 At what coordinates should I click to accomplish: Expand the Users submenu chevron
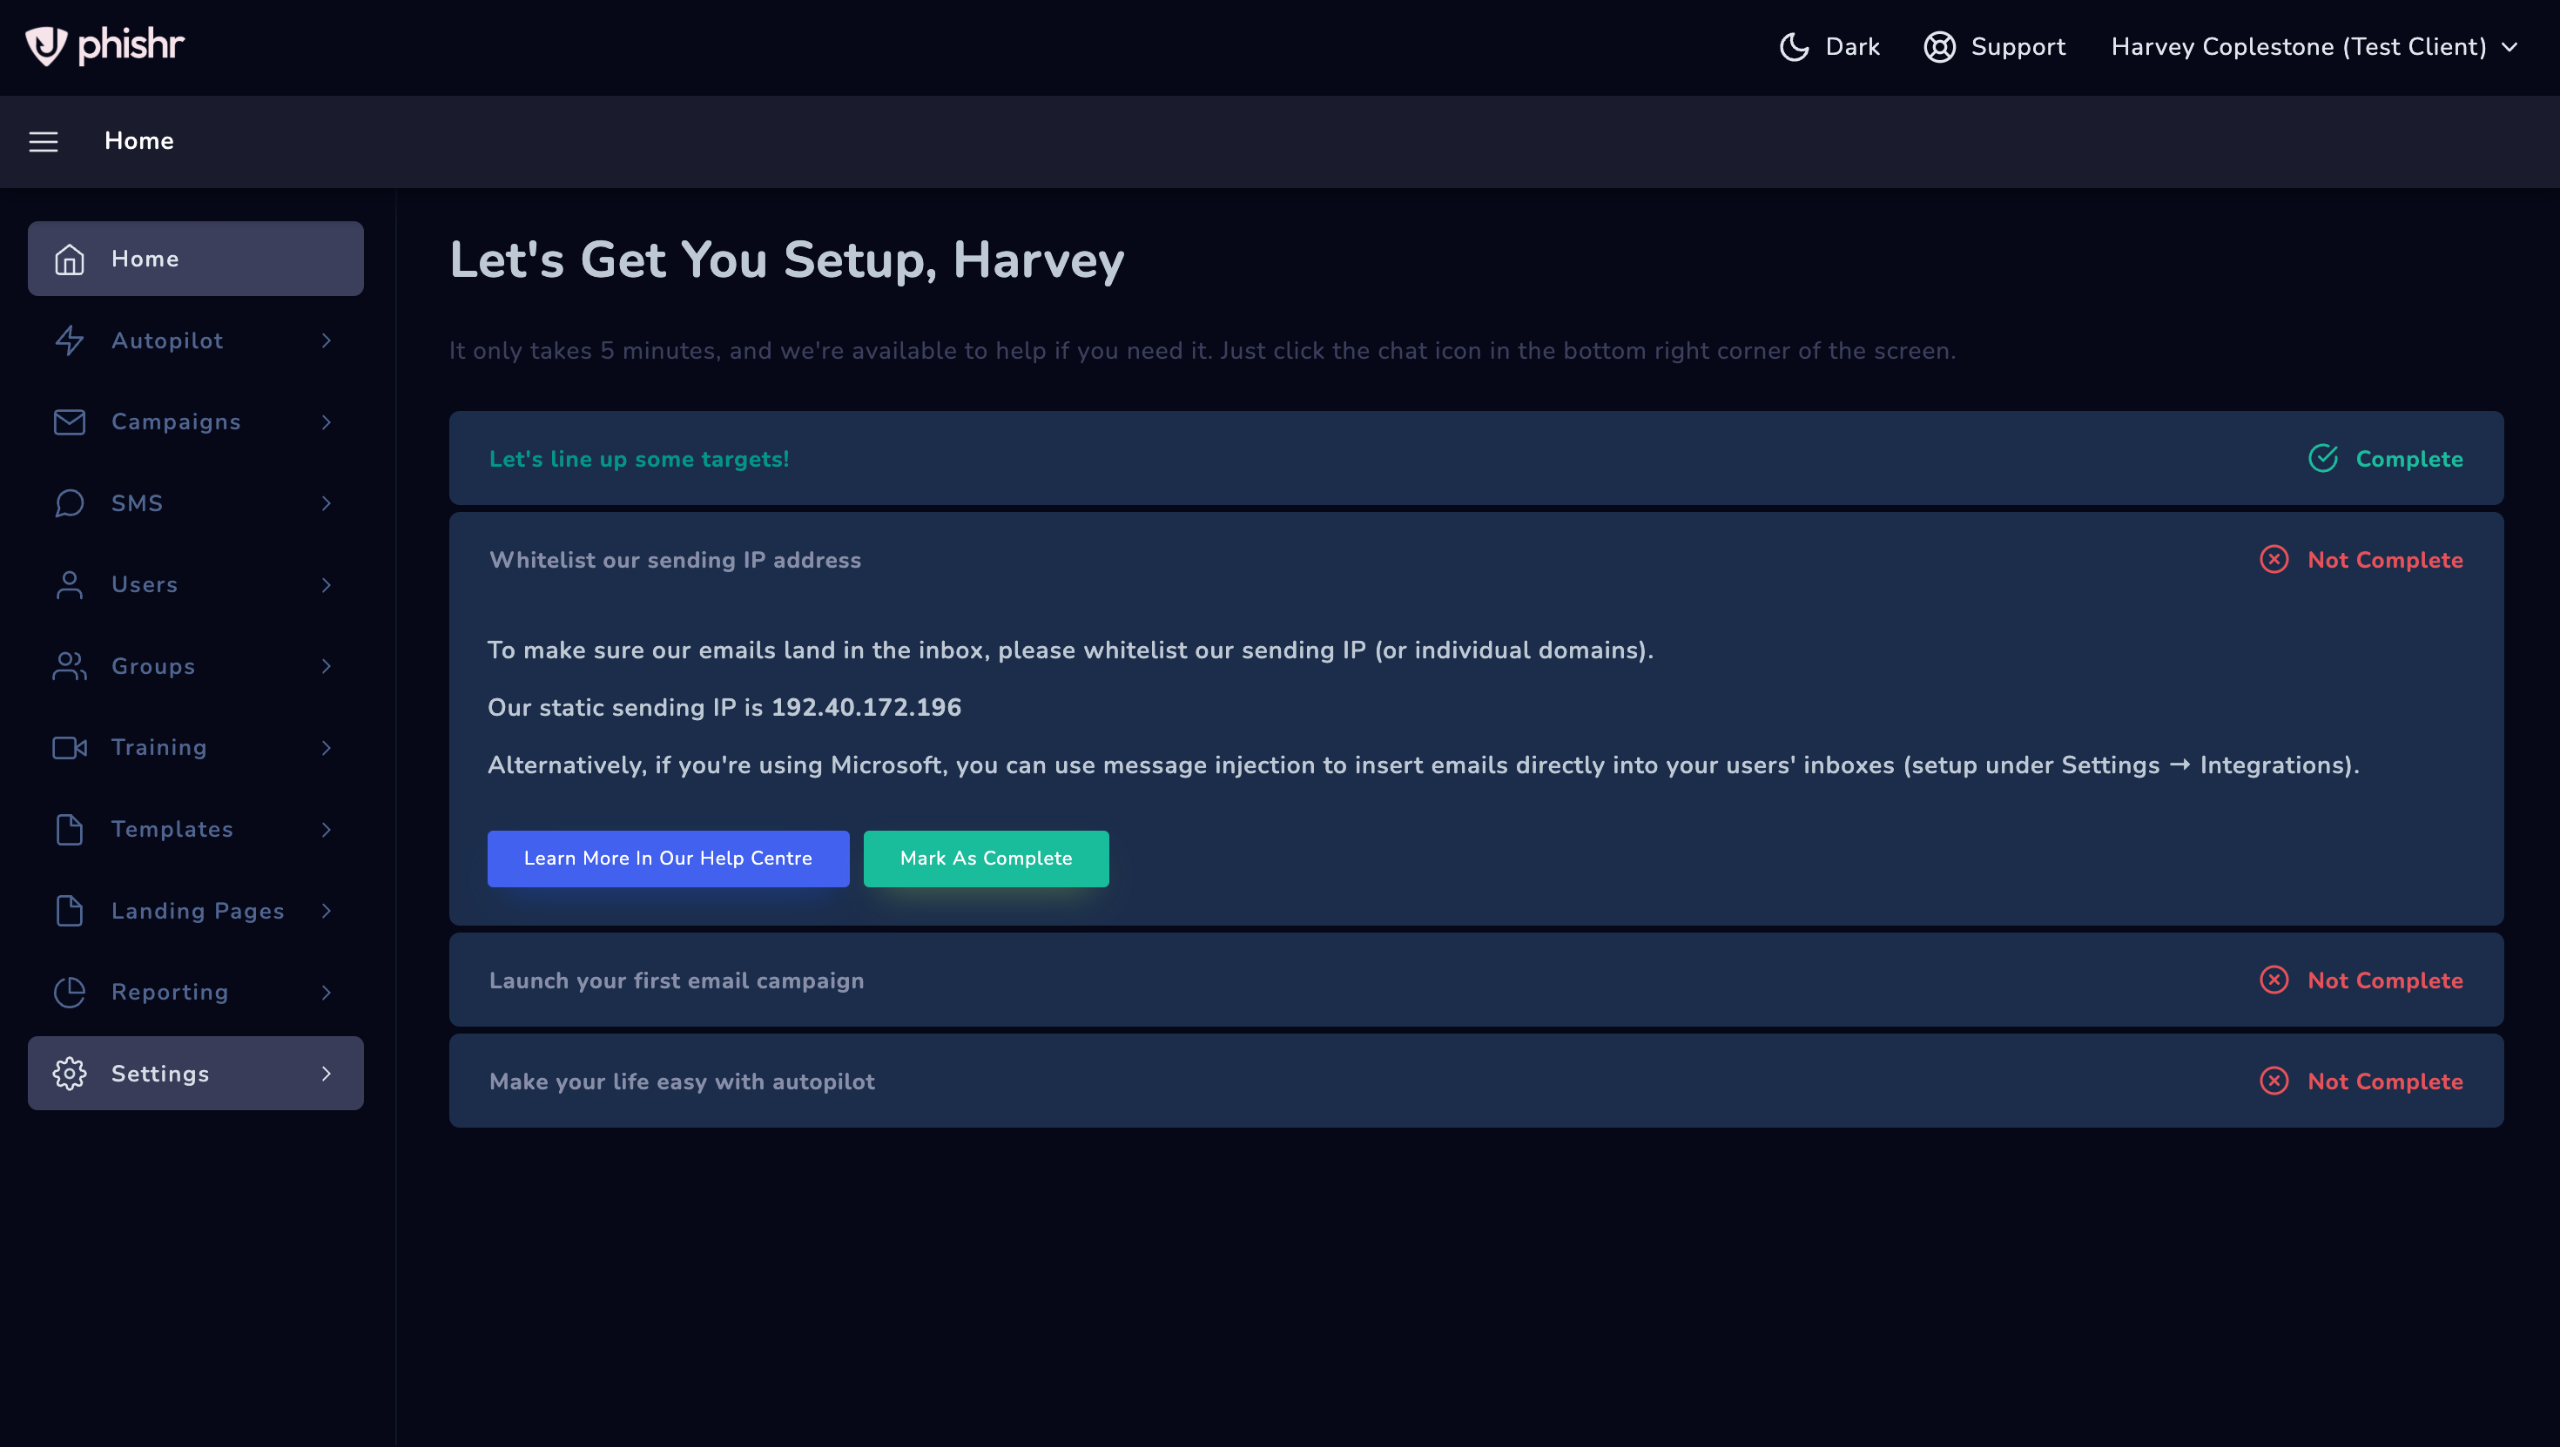[326, 585]
